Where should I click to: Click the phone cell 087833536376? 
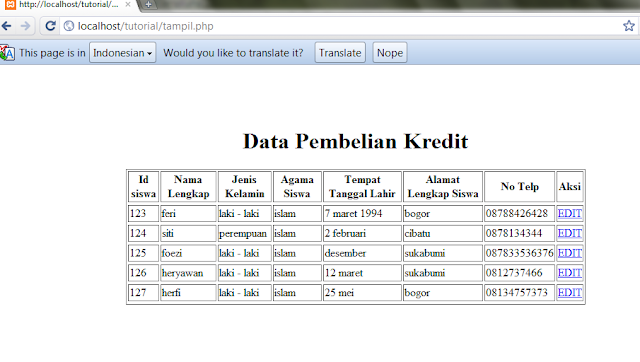(520, 253)
